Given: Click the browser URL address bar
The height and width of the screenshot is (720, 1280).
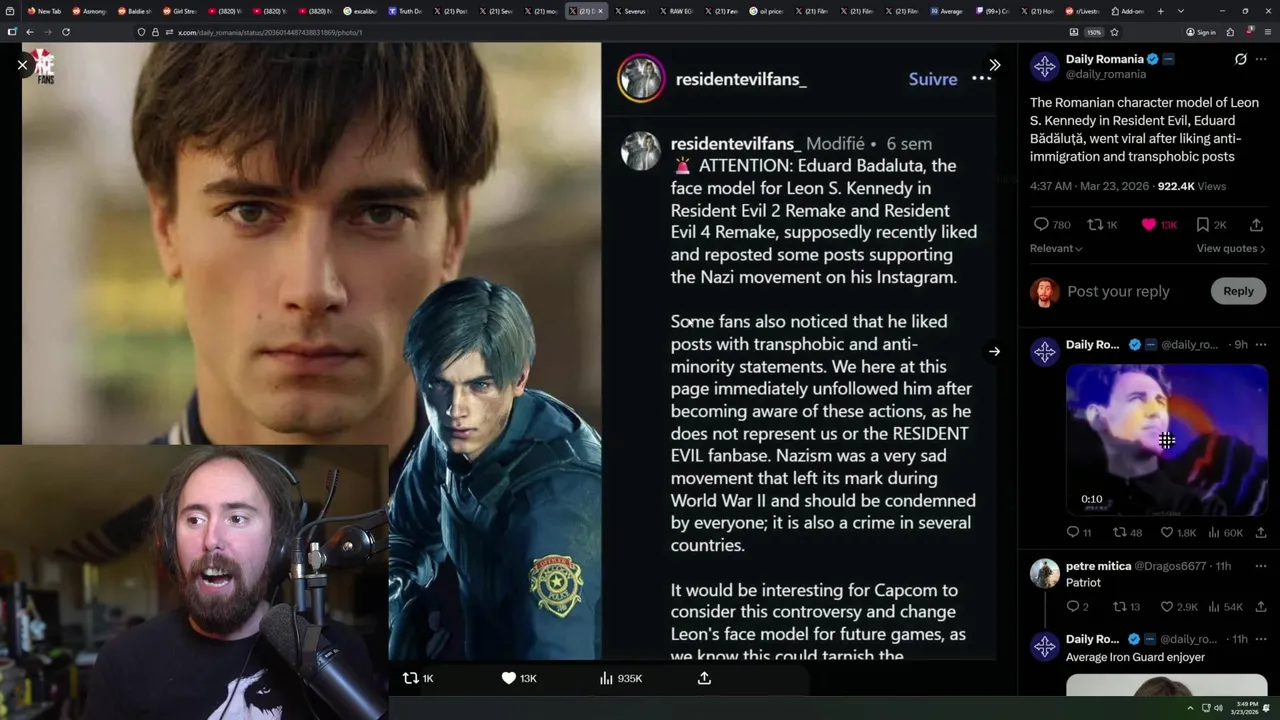Looking at the screenshot, I should click(x=600, y=32).
